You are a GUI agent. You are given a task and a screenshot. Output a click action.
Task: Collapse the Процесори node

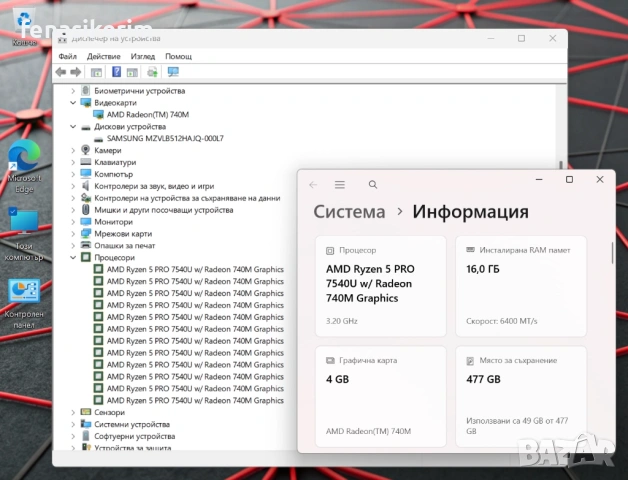[73, 258]
